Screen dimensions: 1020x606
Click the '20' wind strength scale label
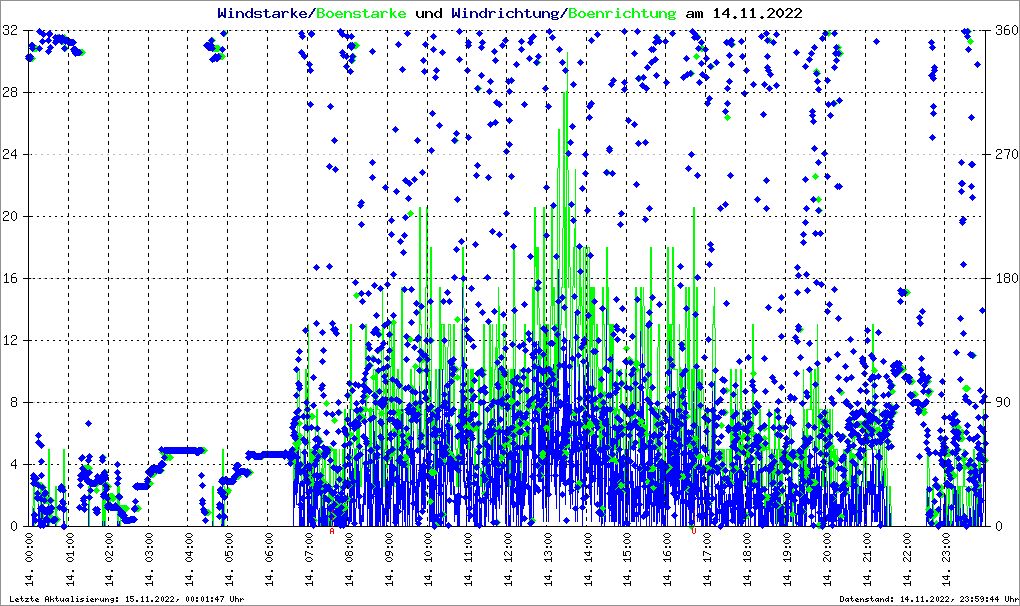coord(10,217)
